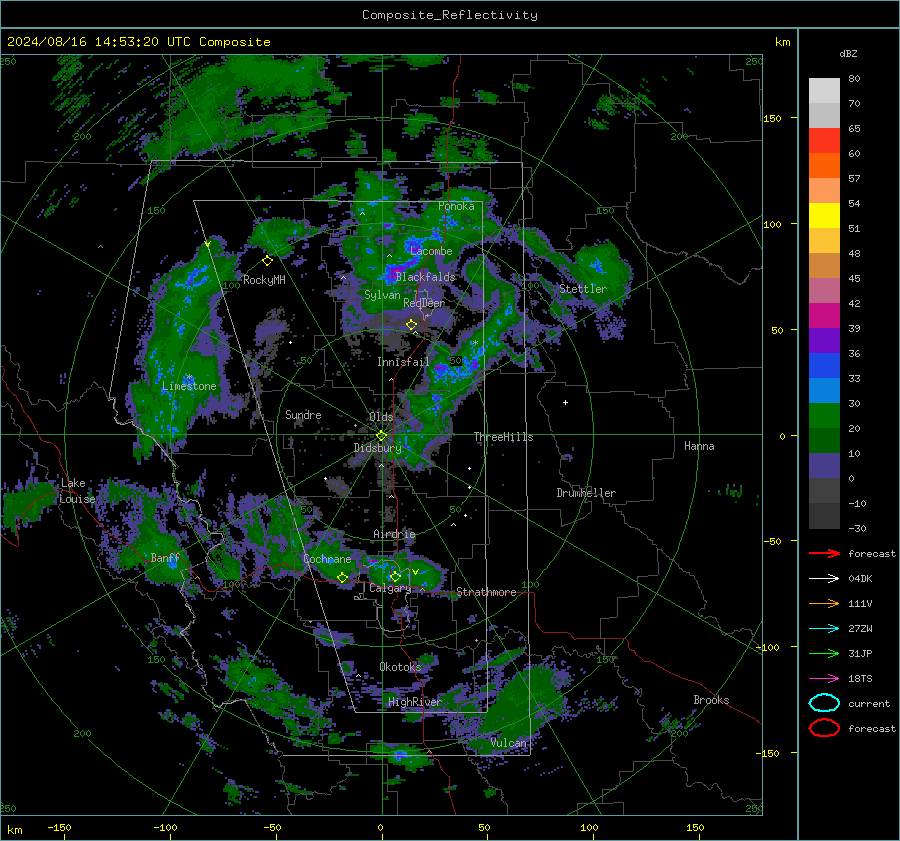Select the Banff label
Screen dimensions: 900x841
165,557
